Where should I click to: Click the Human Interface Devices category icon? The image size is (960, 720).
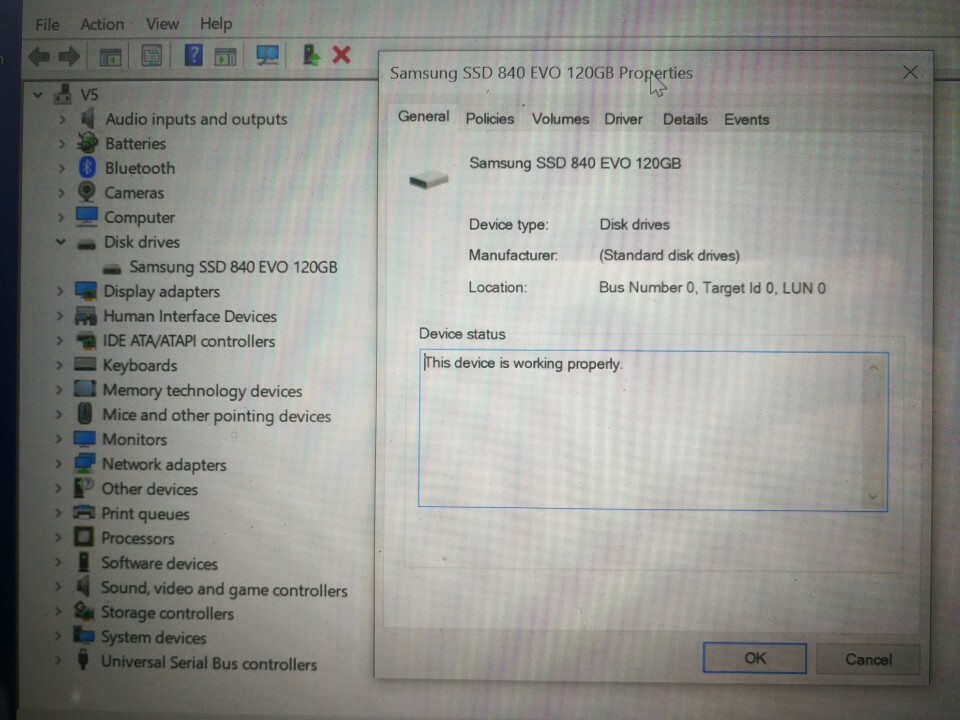[x=85, y=315]
